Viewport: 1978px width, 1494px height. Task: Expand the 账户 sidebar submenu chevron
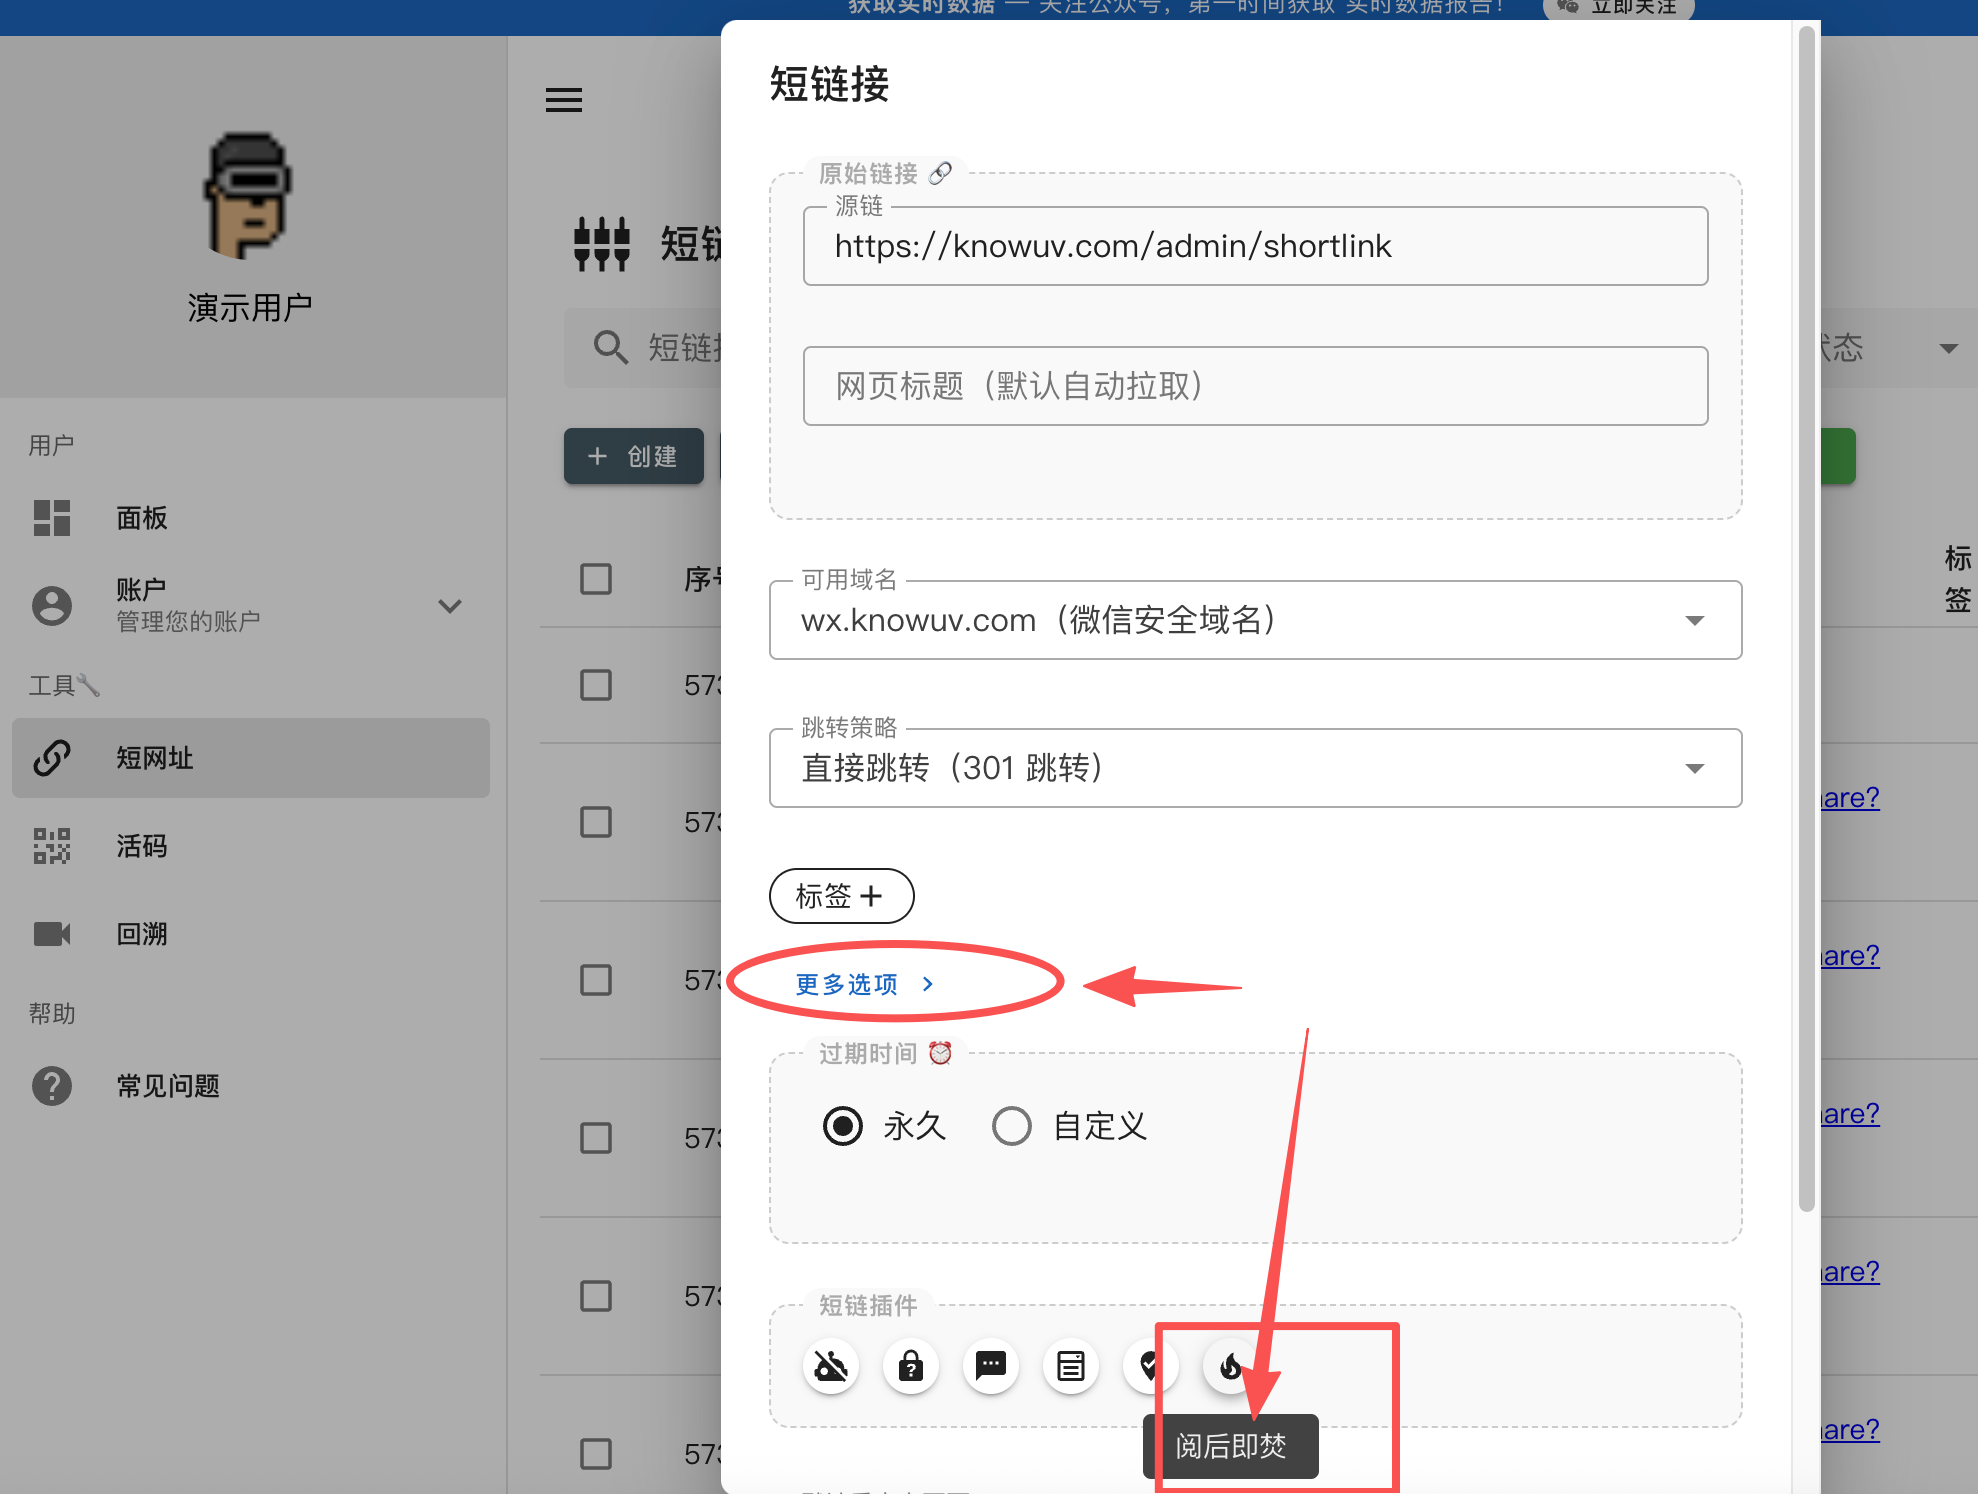(x=450, y=606)
